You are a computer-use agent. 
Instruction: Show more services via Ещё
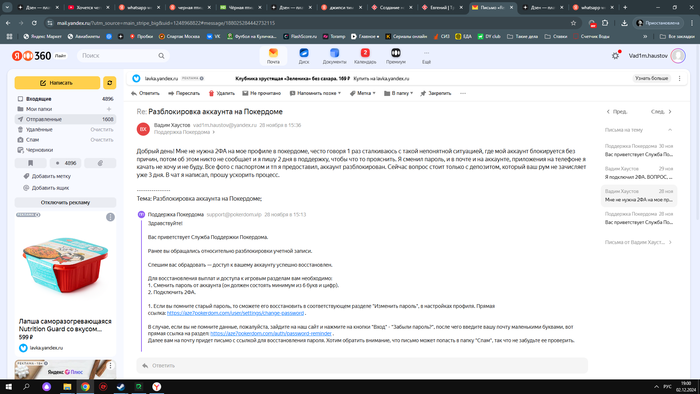pyautogui.click(x=426, y=57)
